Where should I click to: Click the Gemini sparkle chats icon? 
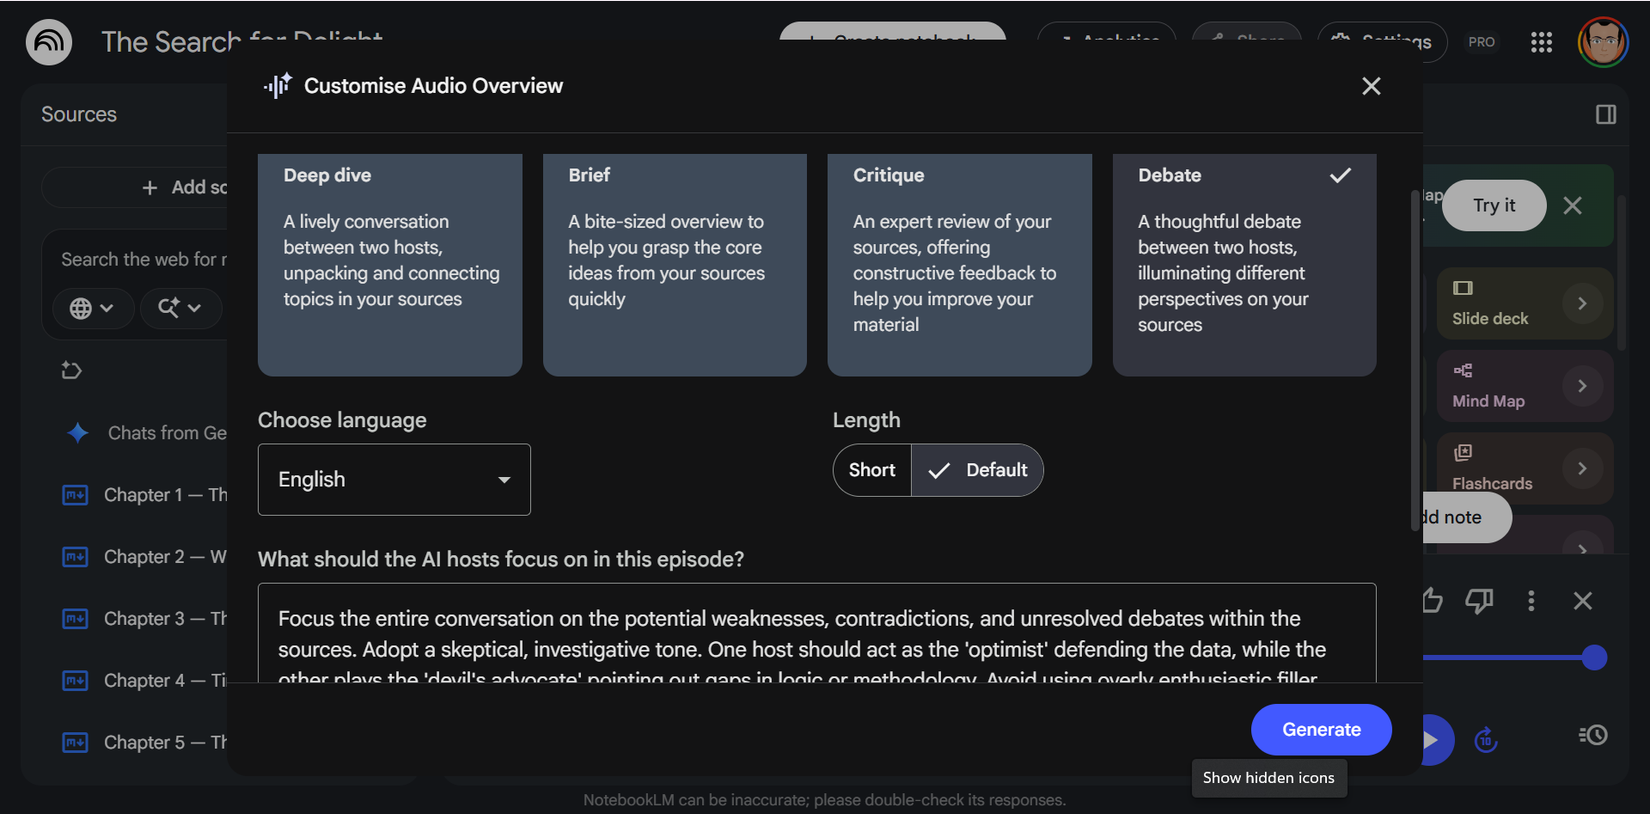[x=77, y=433]
